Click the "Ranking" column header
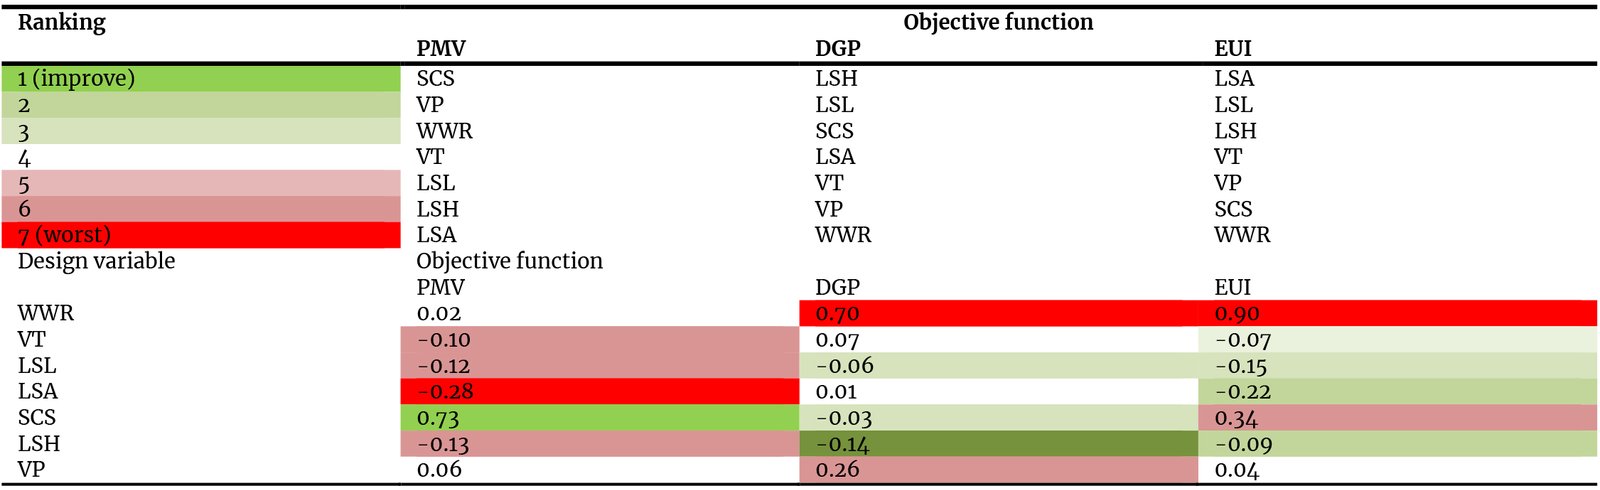 [61, 22]
